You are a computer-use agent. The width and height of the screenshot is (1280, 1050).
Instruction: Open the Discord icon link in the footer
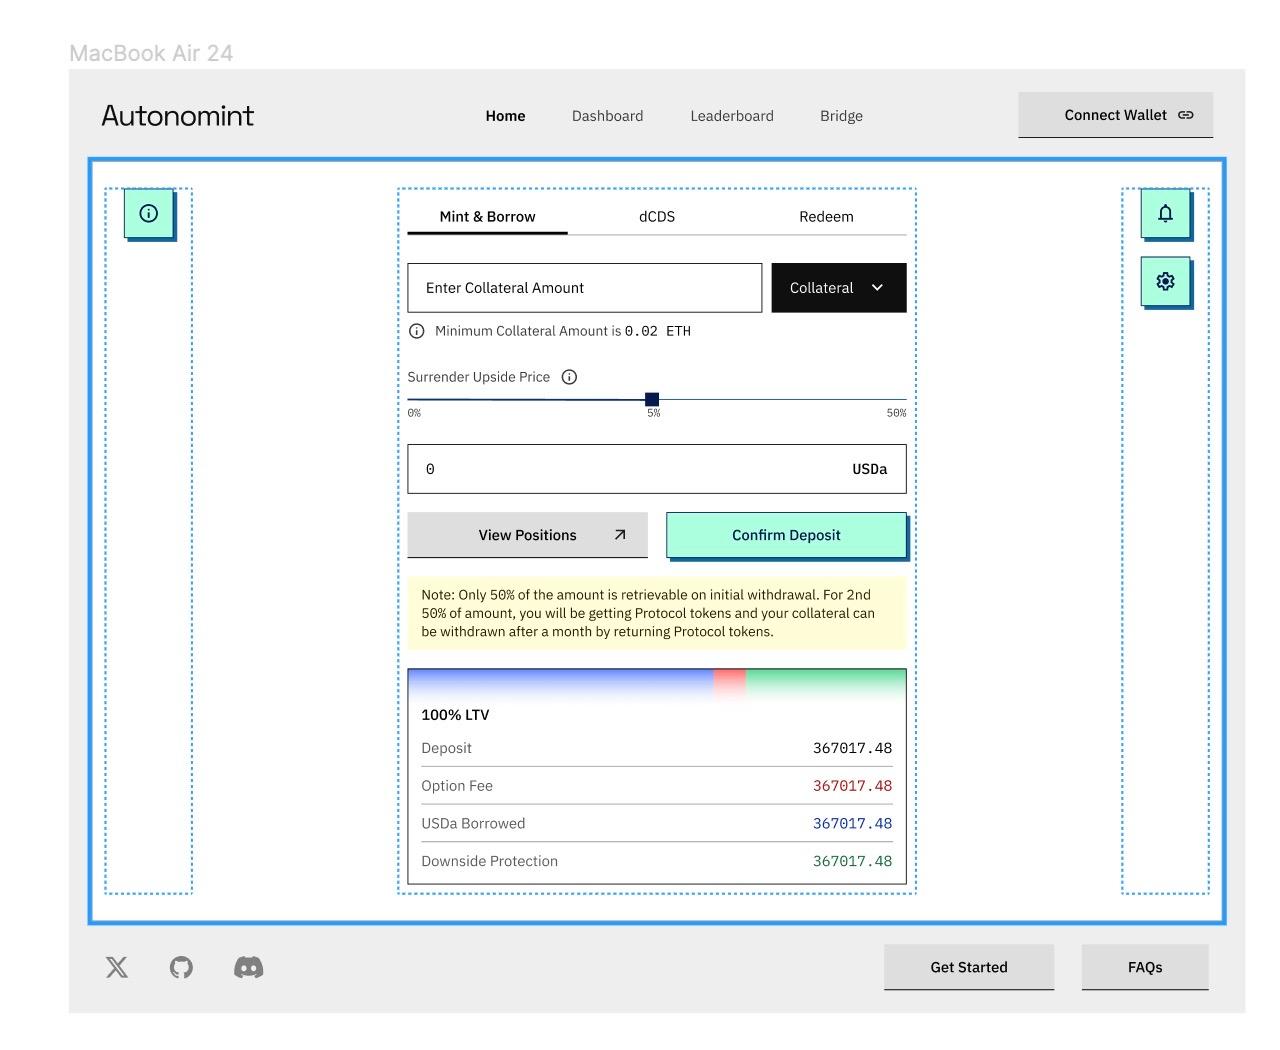(248, 967)
